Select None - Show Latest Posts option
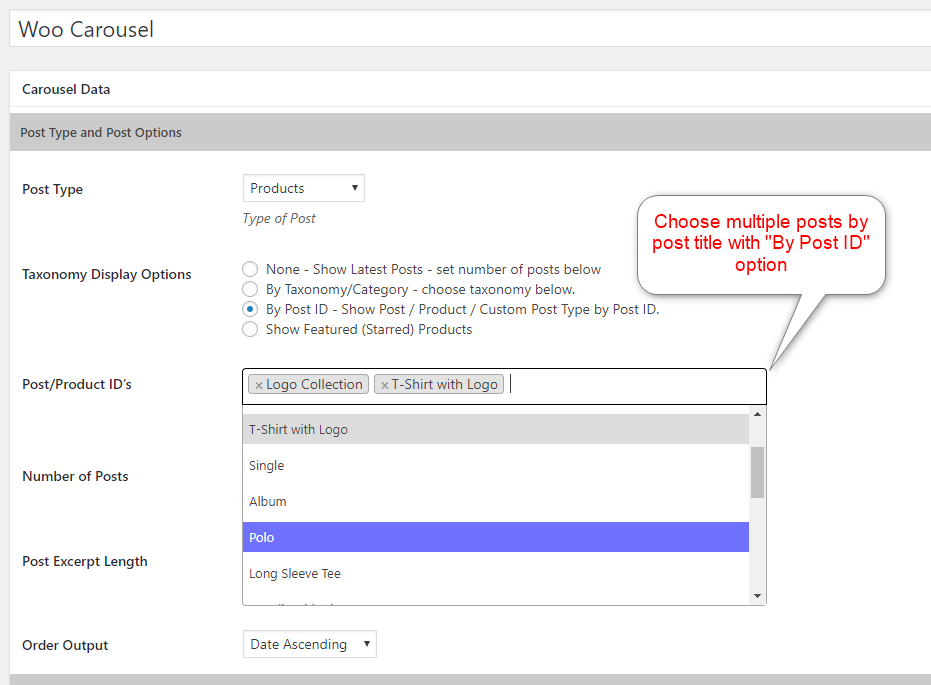 [x=250, y=269]
